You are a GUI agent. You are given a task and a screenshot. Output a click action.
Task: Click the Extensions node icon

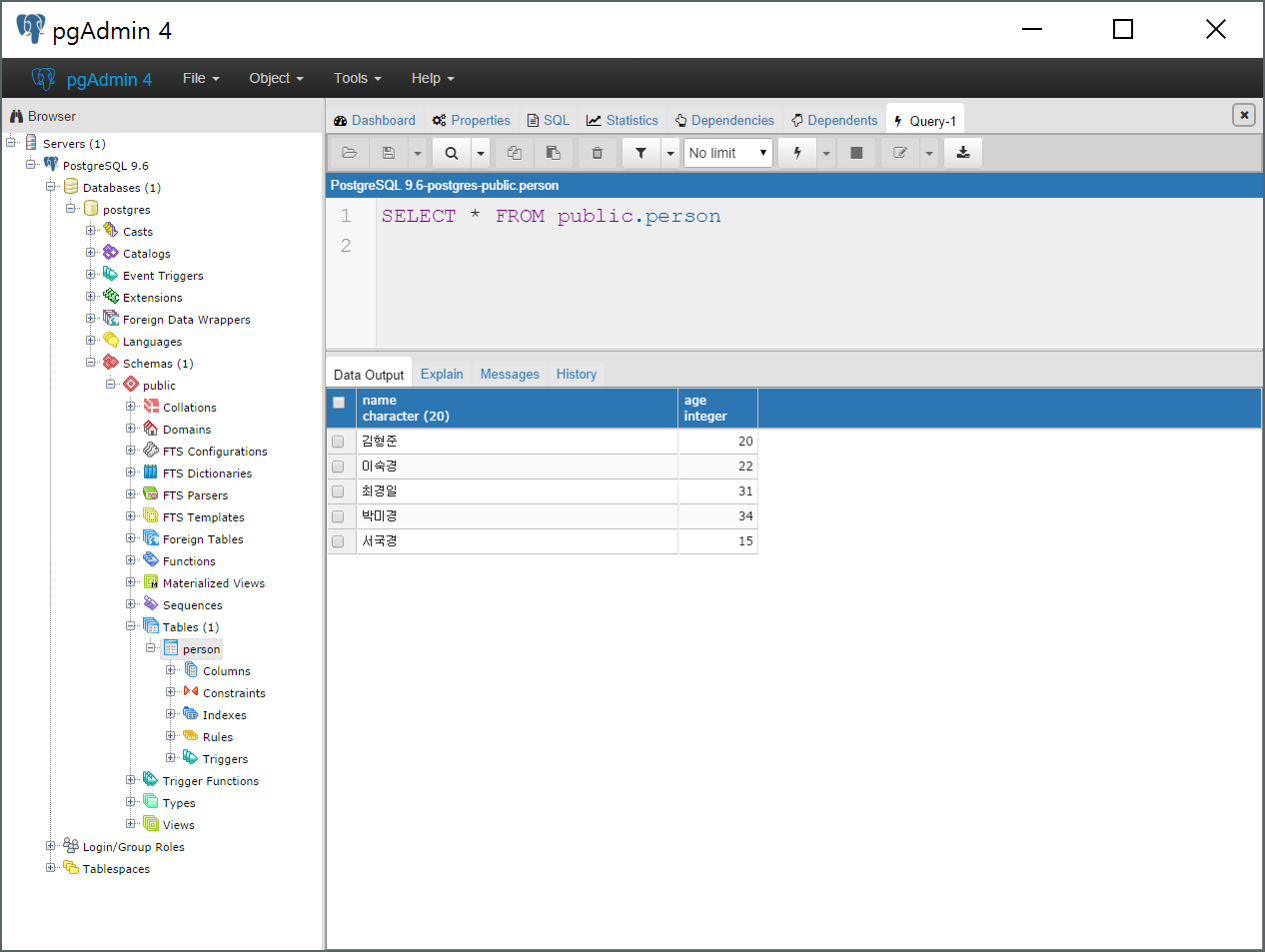coord(110,297)
